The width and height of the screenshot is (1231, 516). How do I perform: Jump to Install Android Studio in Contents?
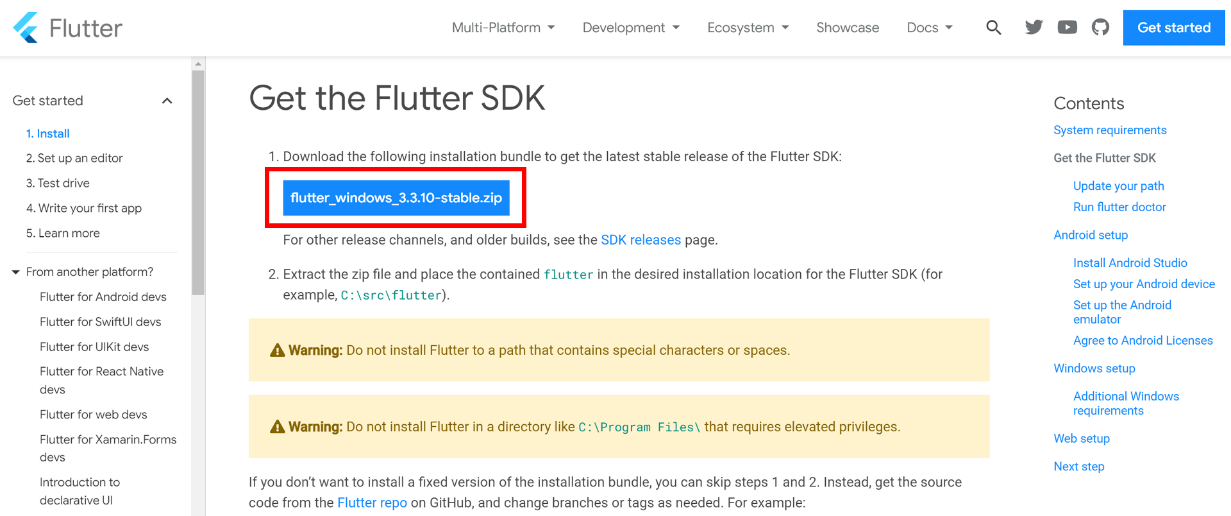[x=1130, y=263]
